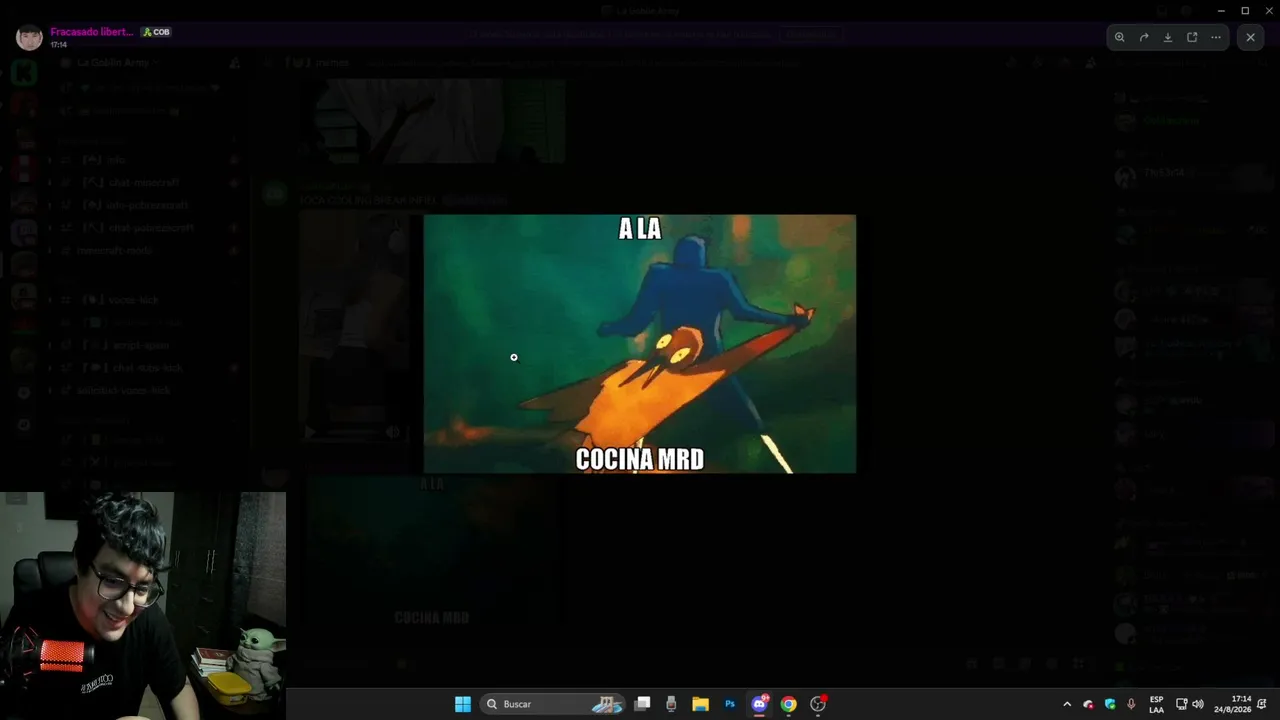Click the Buscar taskbar search box
1280x720 pixels.
(x=552, y=704)
